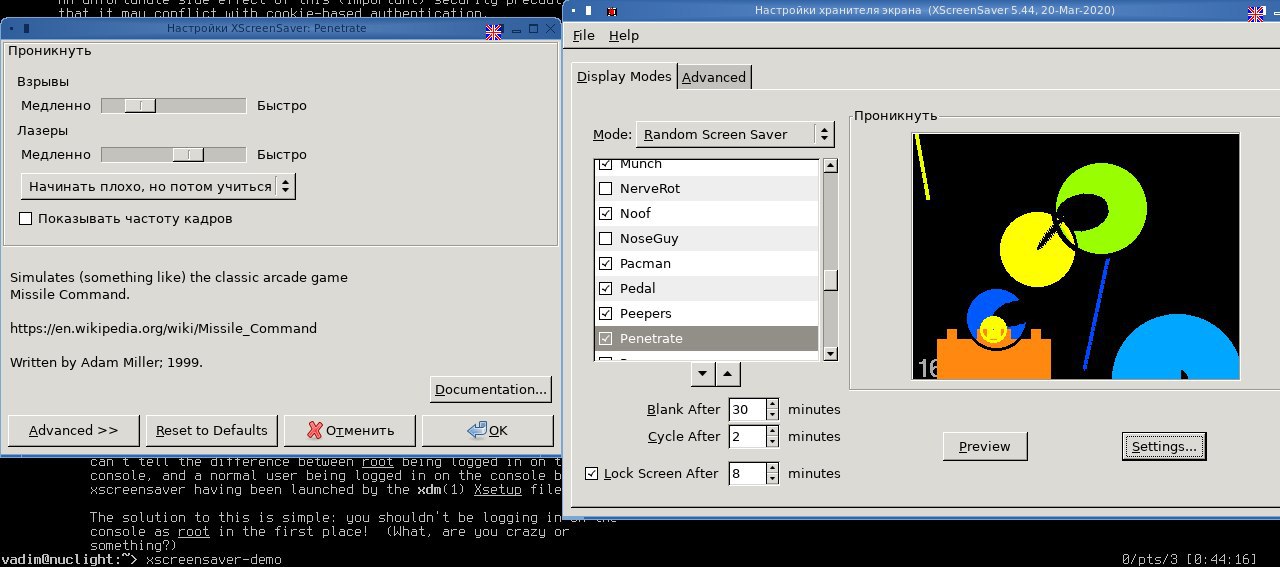Enable the NerveRot screensaver checkbox
The width and height of the screenshot is (1280, 567).
click(x=605, y=188)
